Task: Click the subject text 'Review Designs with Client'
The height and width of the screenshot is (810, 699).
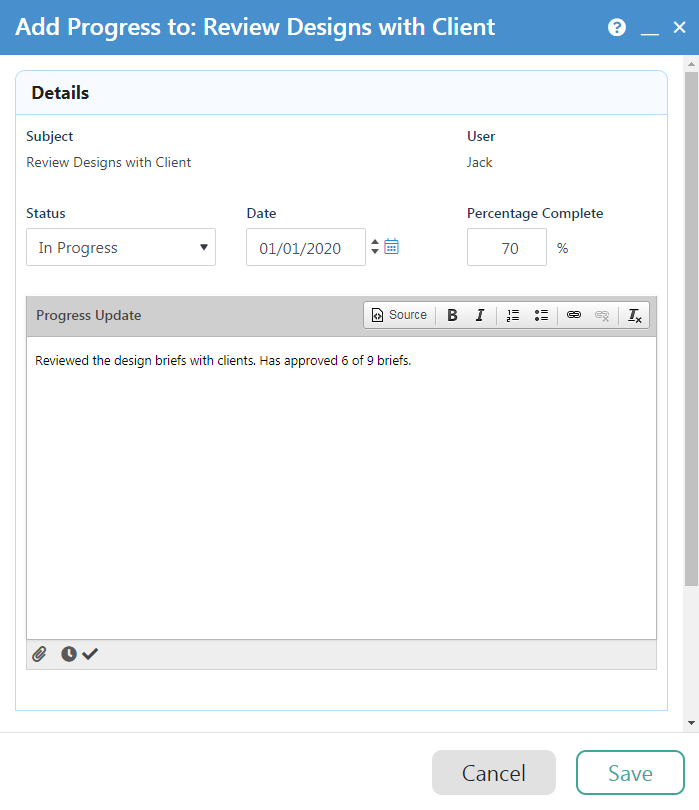Action: pos(108,162)
